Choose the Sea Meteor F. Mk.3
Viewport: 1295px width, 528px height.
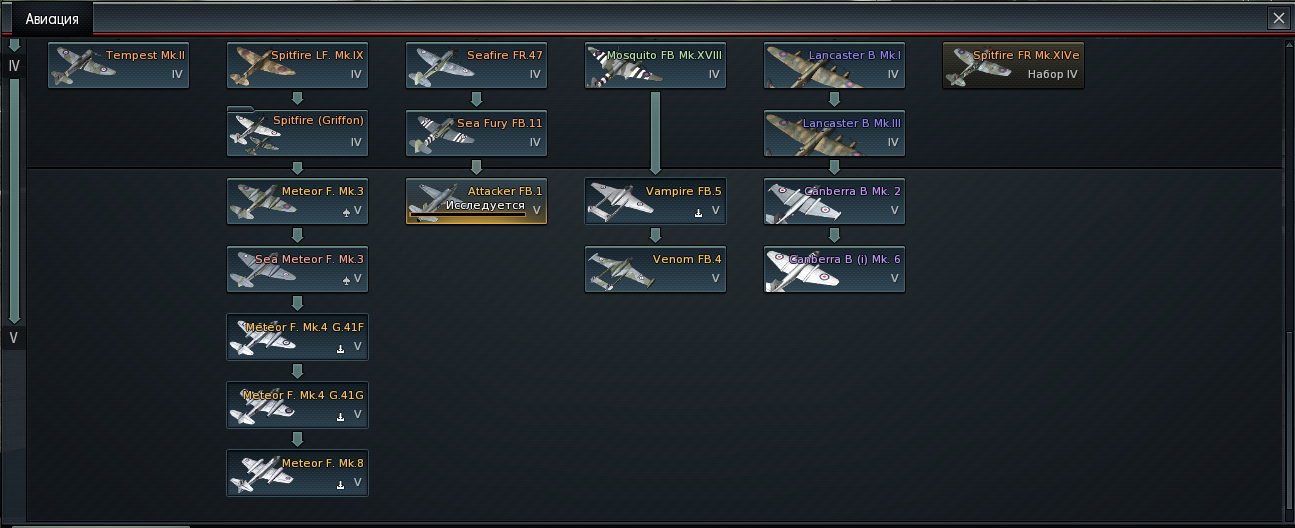[x=298, y=269]
